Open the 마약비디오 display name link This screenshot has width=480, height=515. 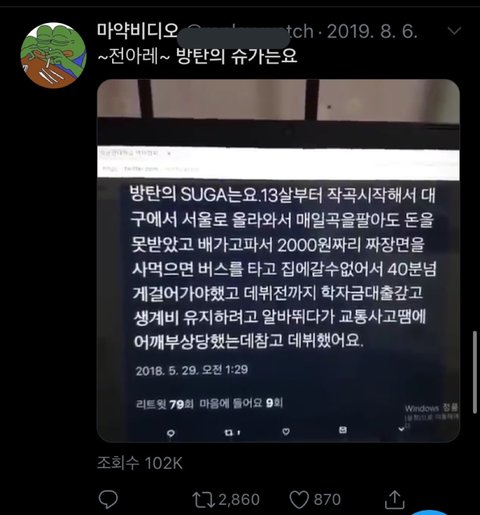coord(138,31)
